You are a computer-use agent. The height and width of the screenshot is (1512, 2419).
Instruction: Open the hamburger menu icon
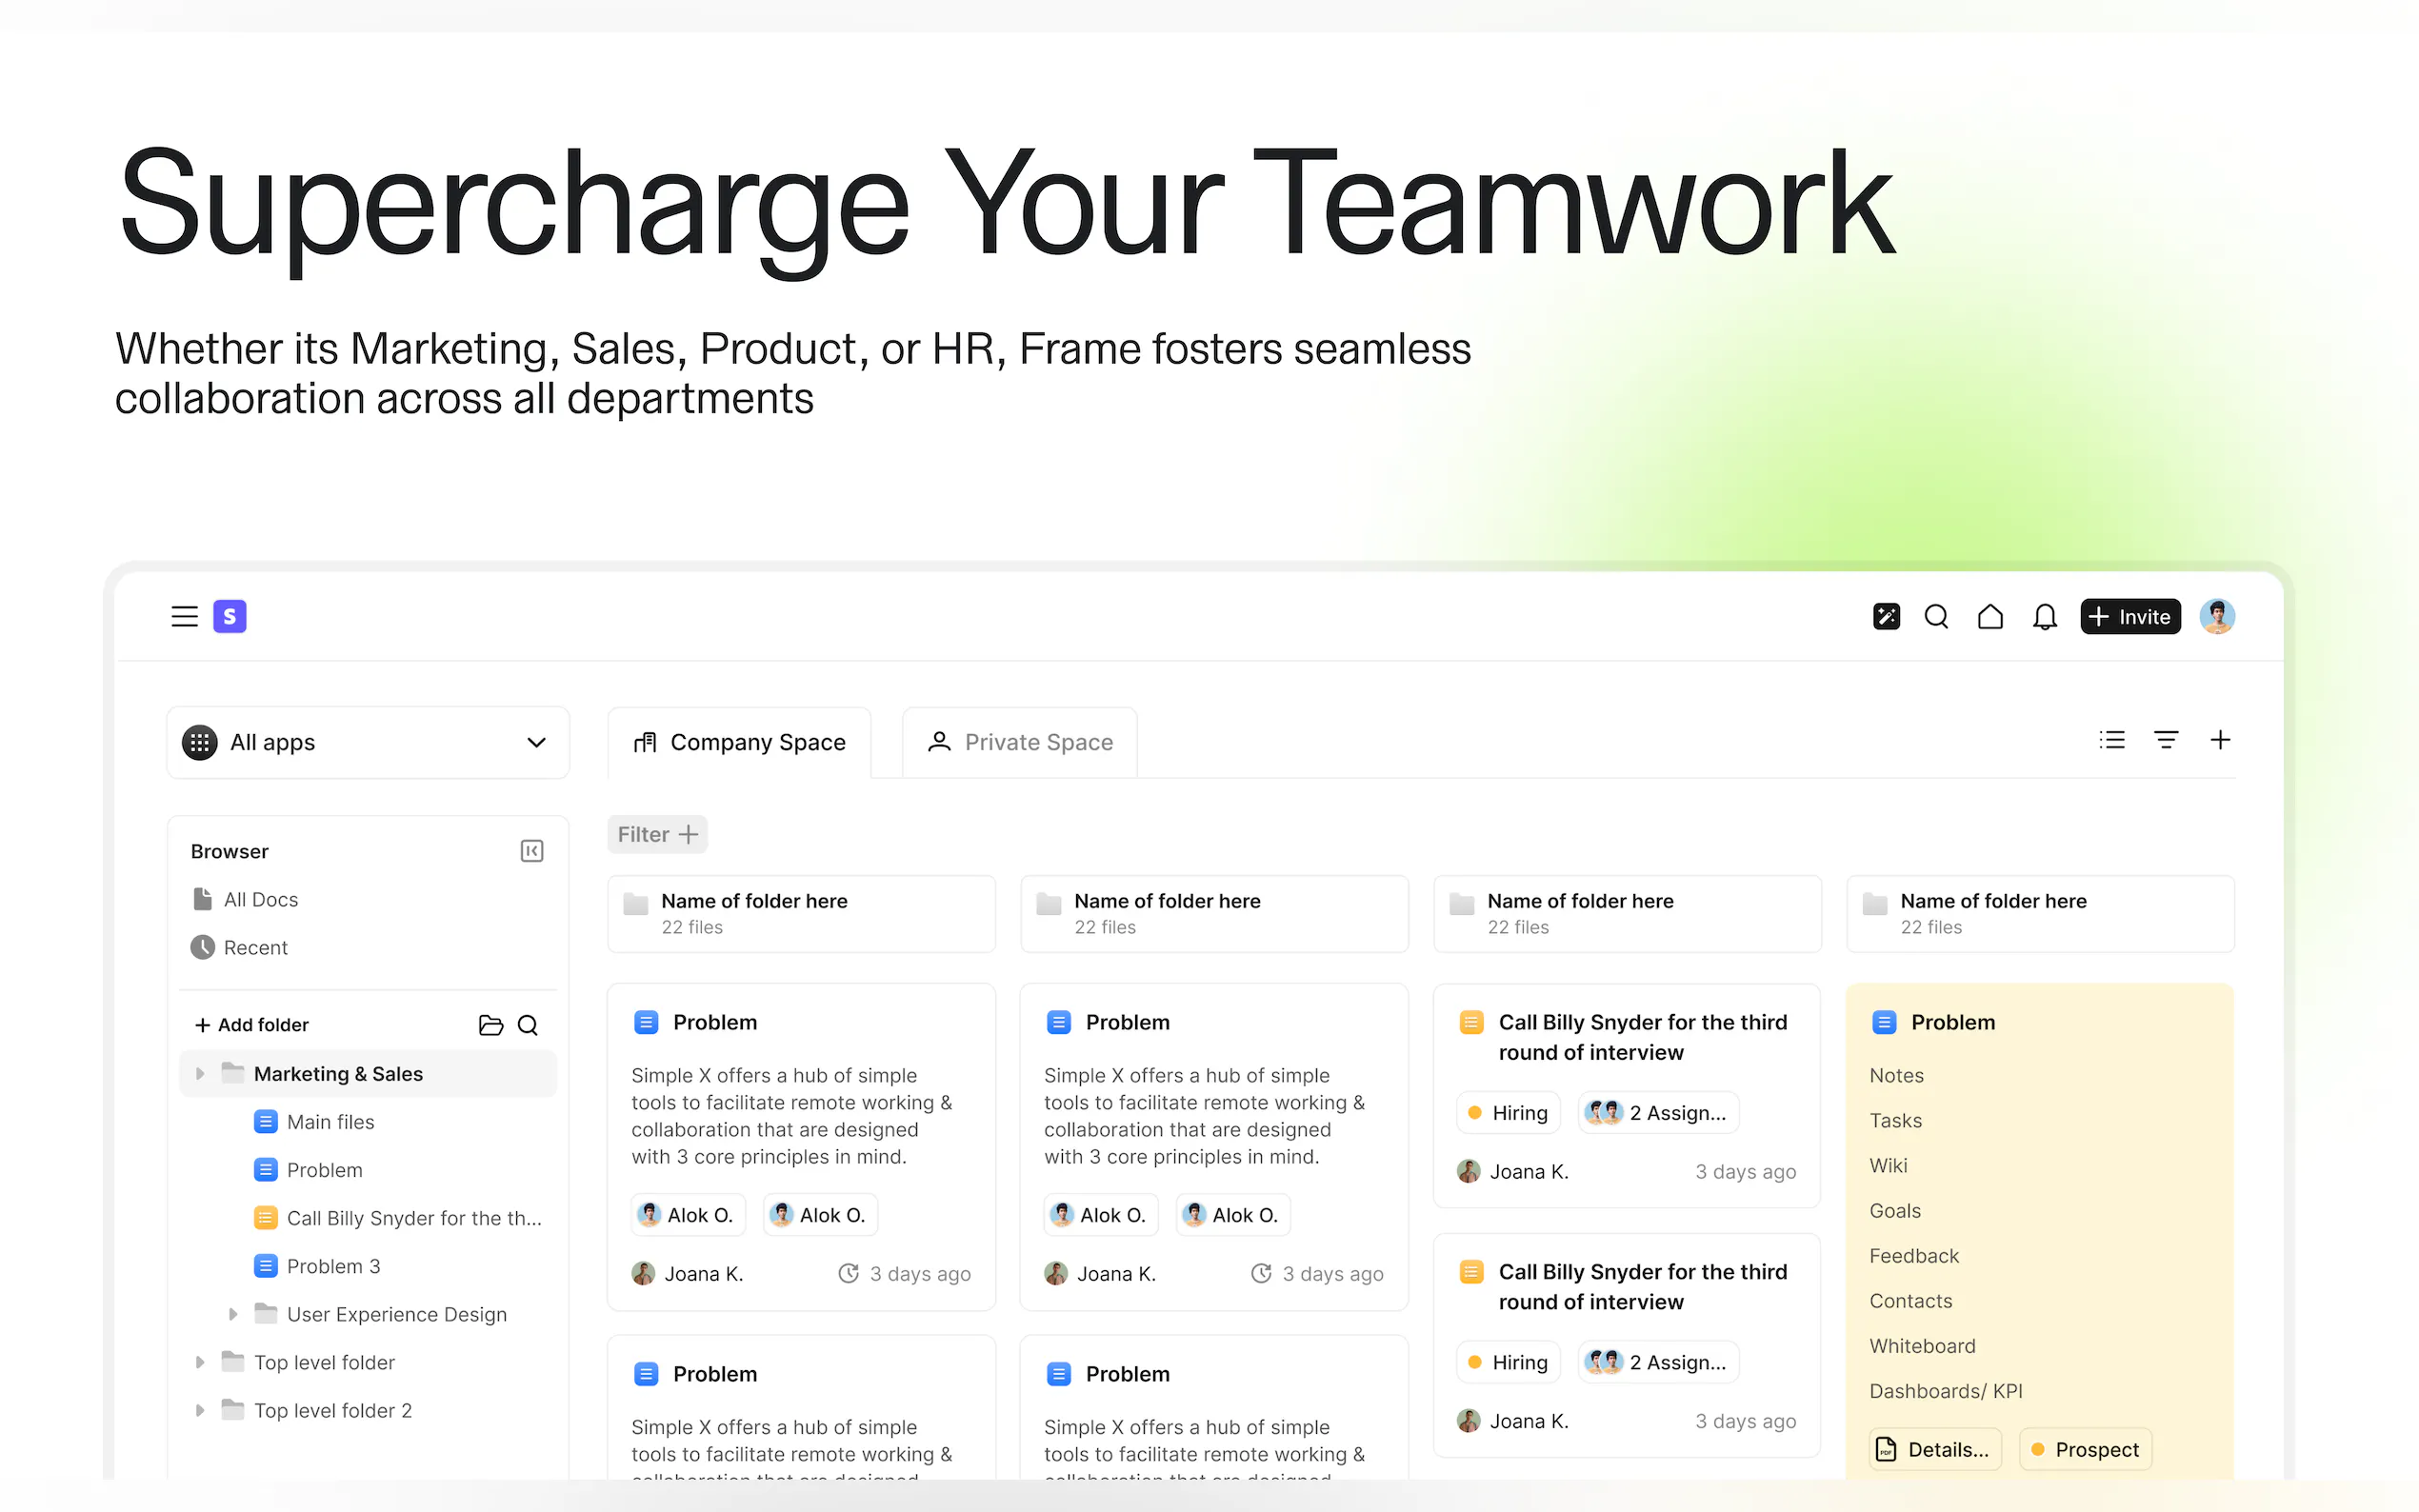coord(184,616)
